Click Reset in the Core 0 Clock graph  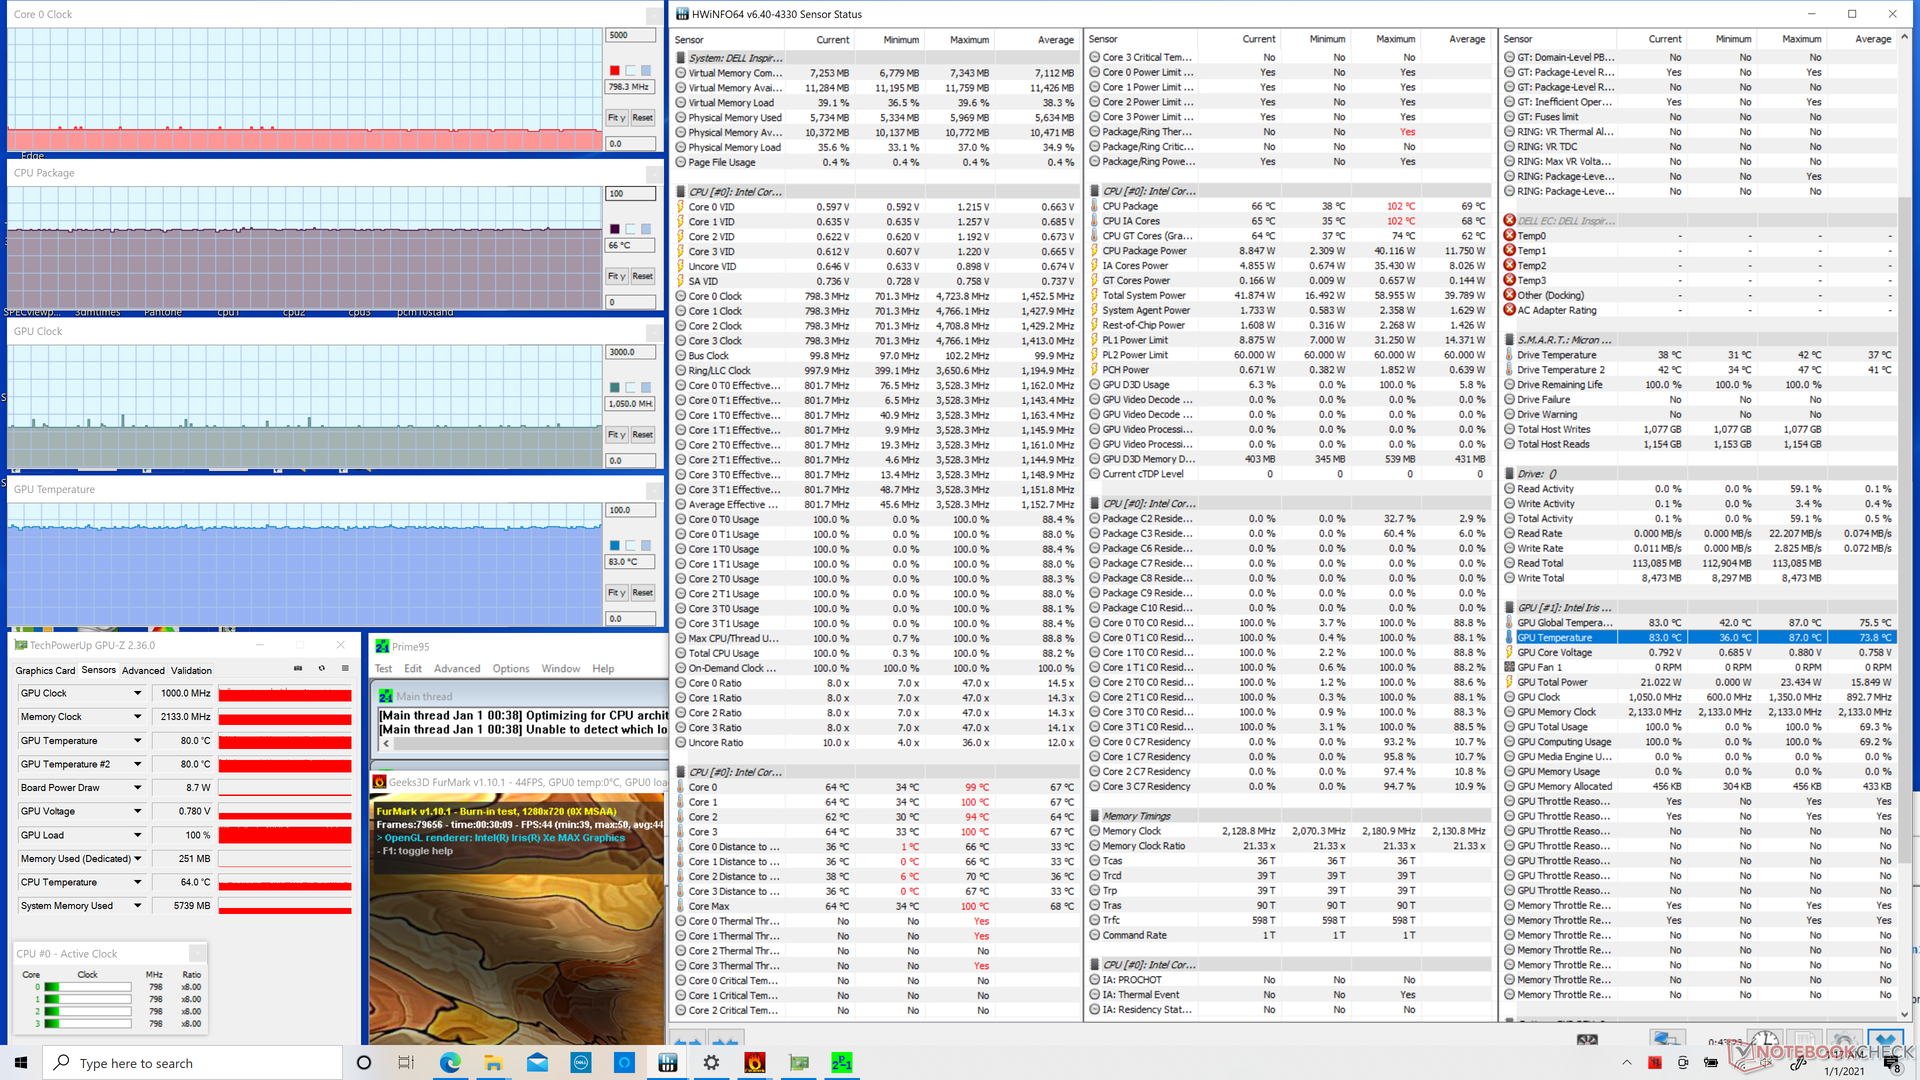(x=643, y=118)
